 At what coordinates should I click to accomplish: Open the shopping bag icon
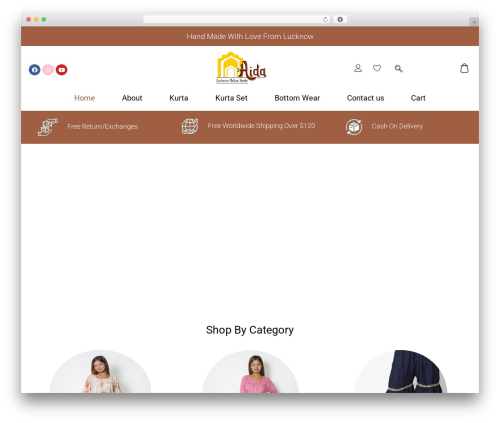tap(464, 68)
